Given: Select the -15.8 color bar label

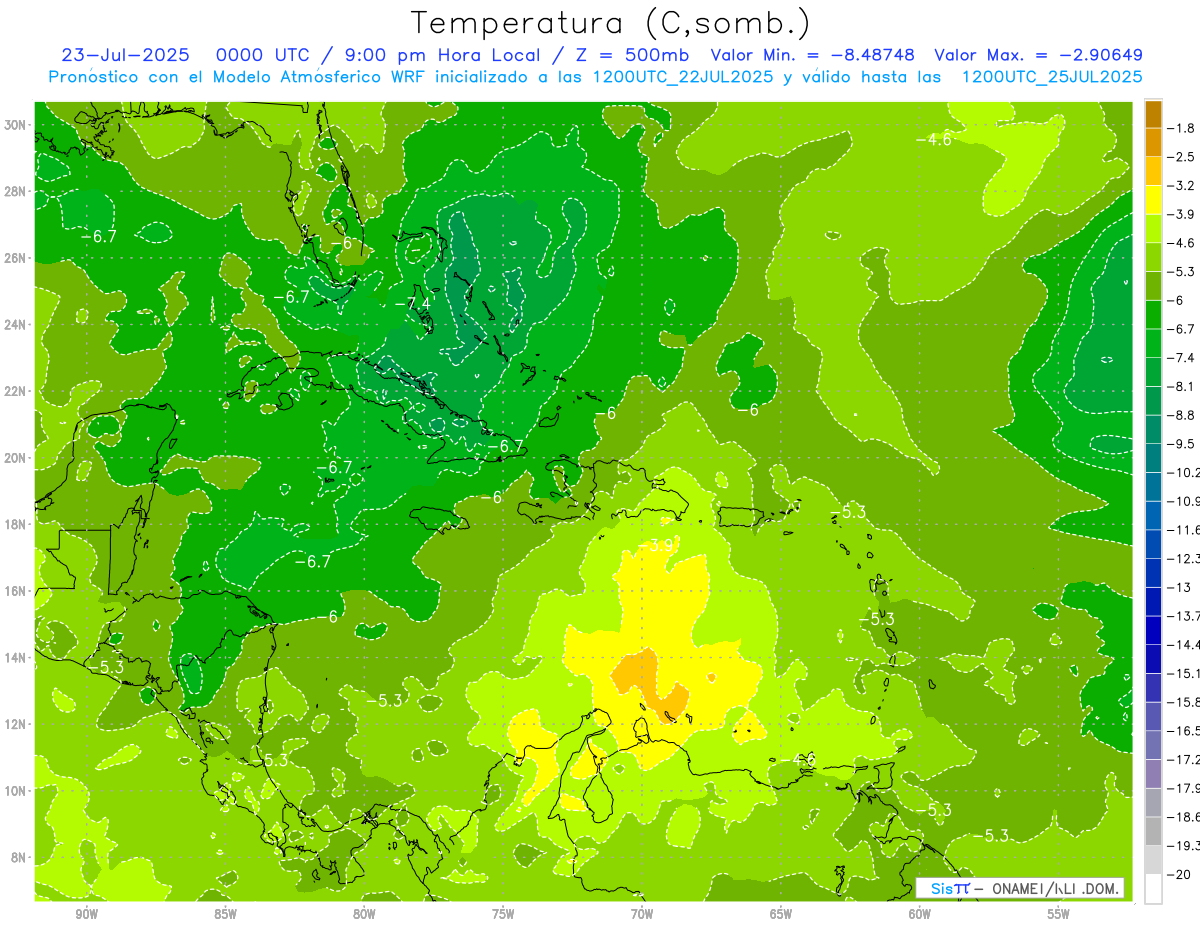Looking at the screenshot, I should (1184, 702).
